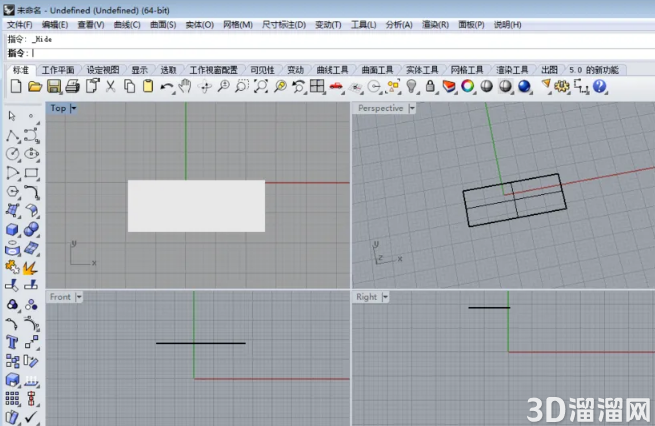Click the light bulb Hide objects icon
The image size is (655, 426).
(412, 86)
